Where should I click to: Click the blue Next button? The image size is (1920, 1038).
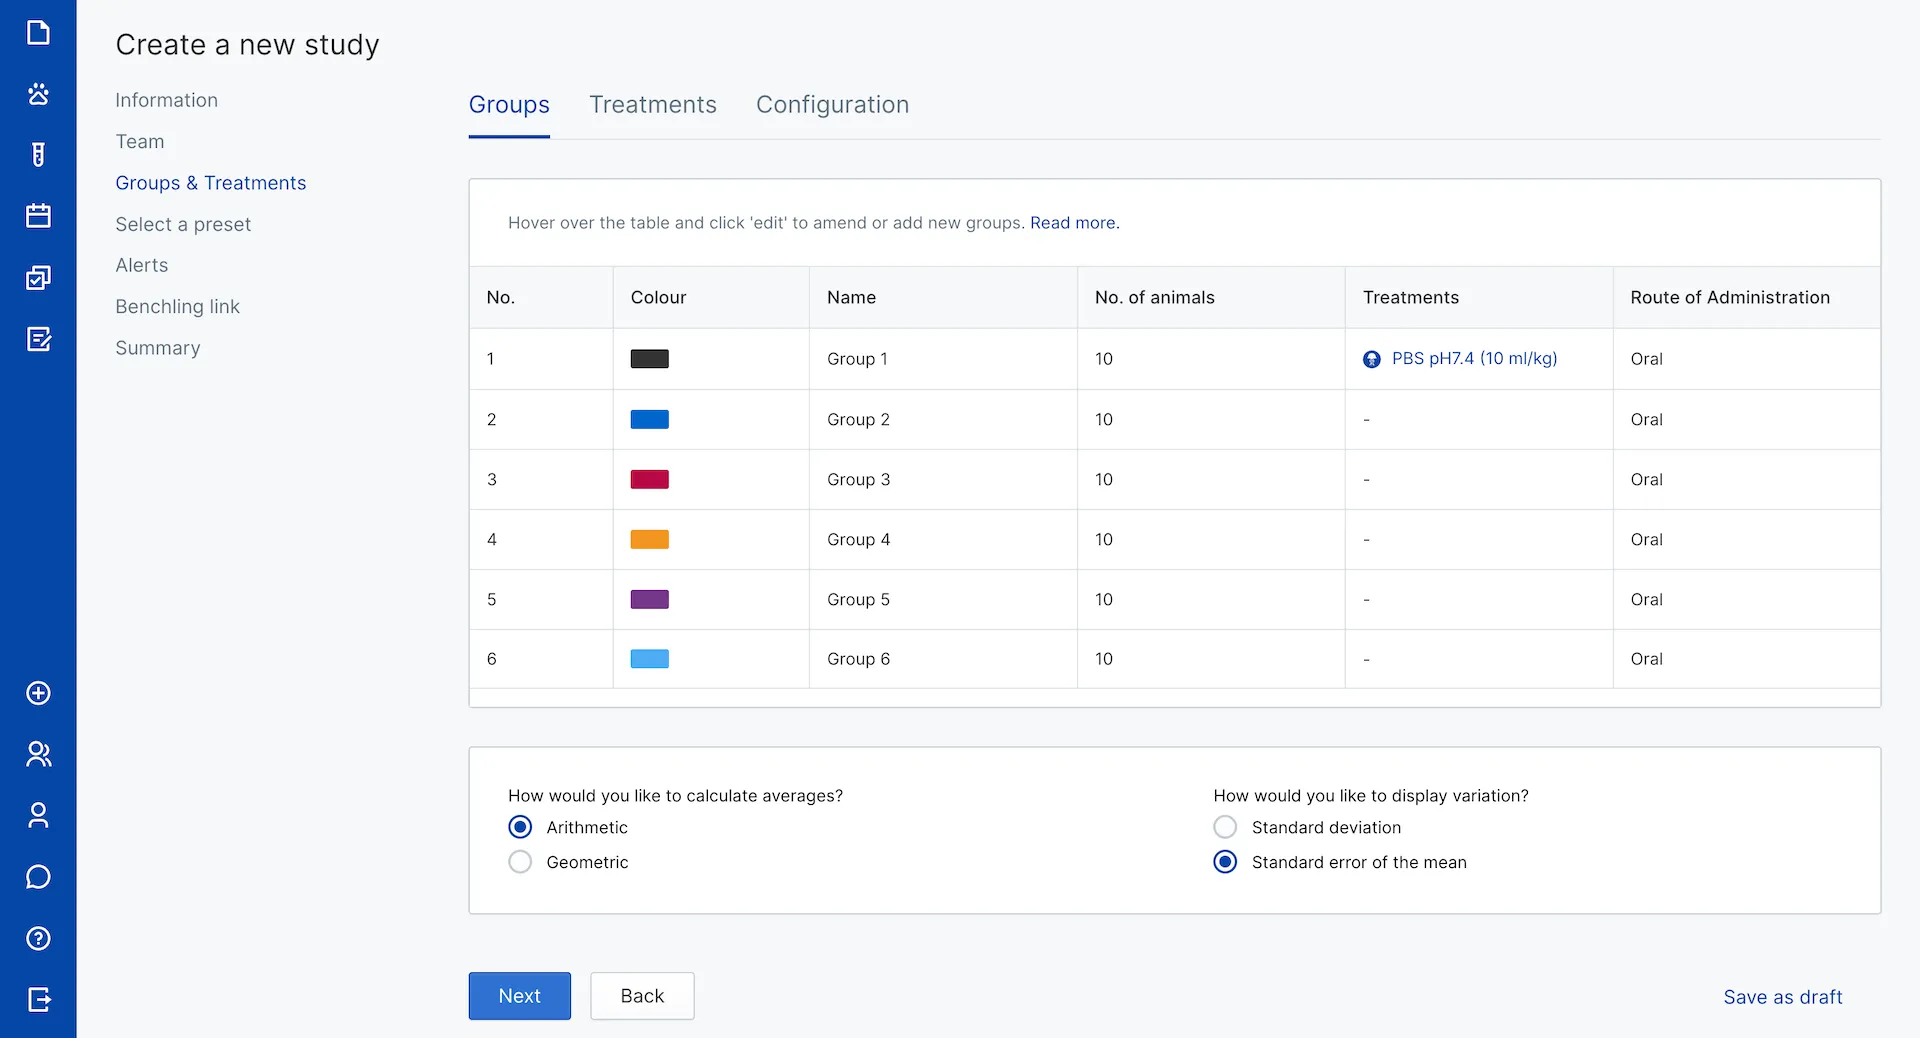point(519,996)
